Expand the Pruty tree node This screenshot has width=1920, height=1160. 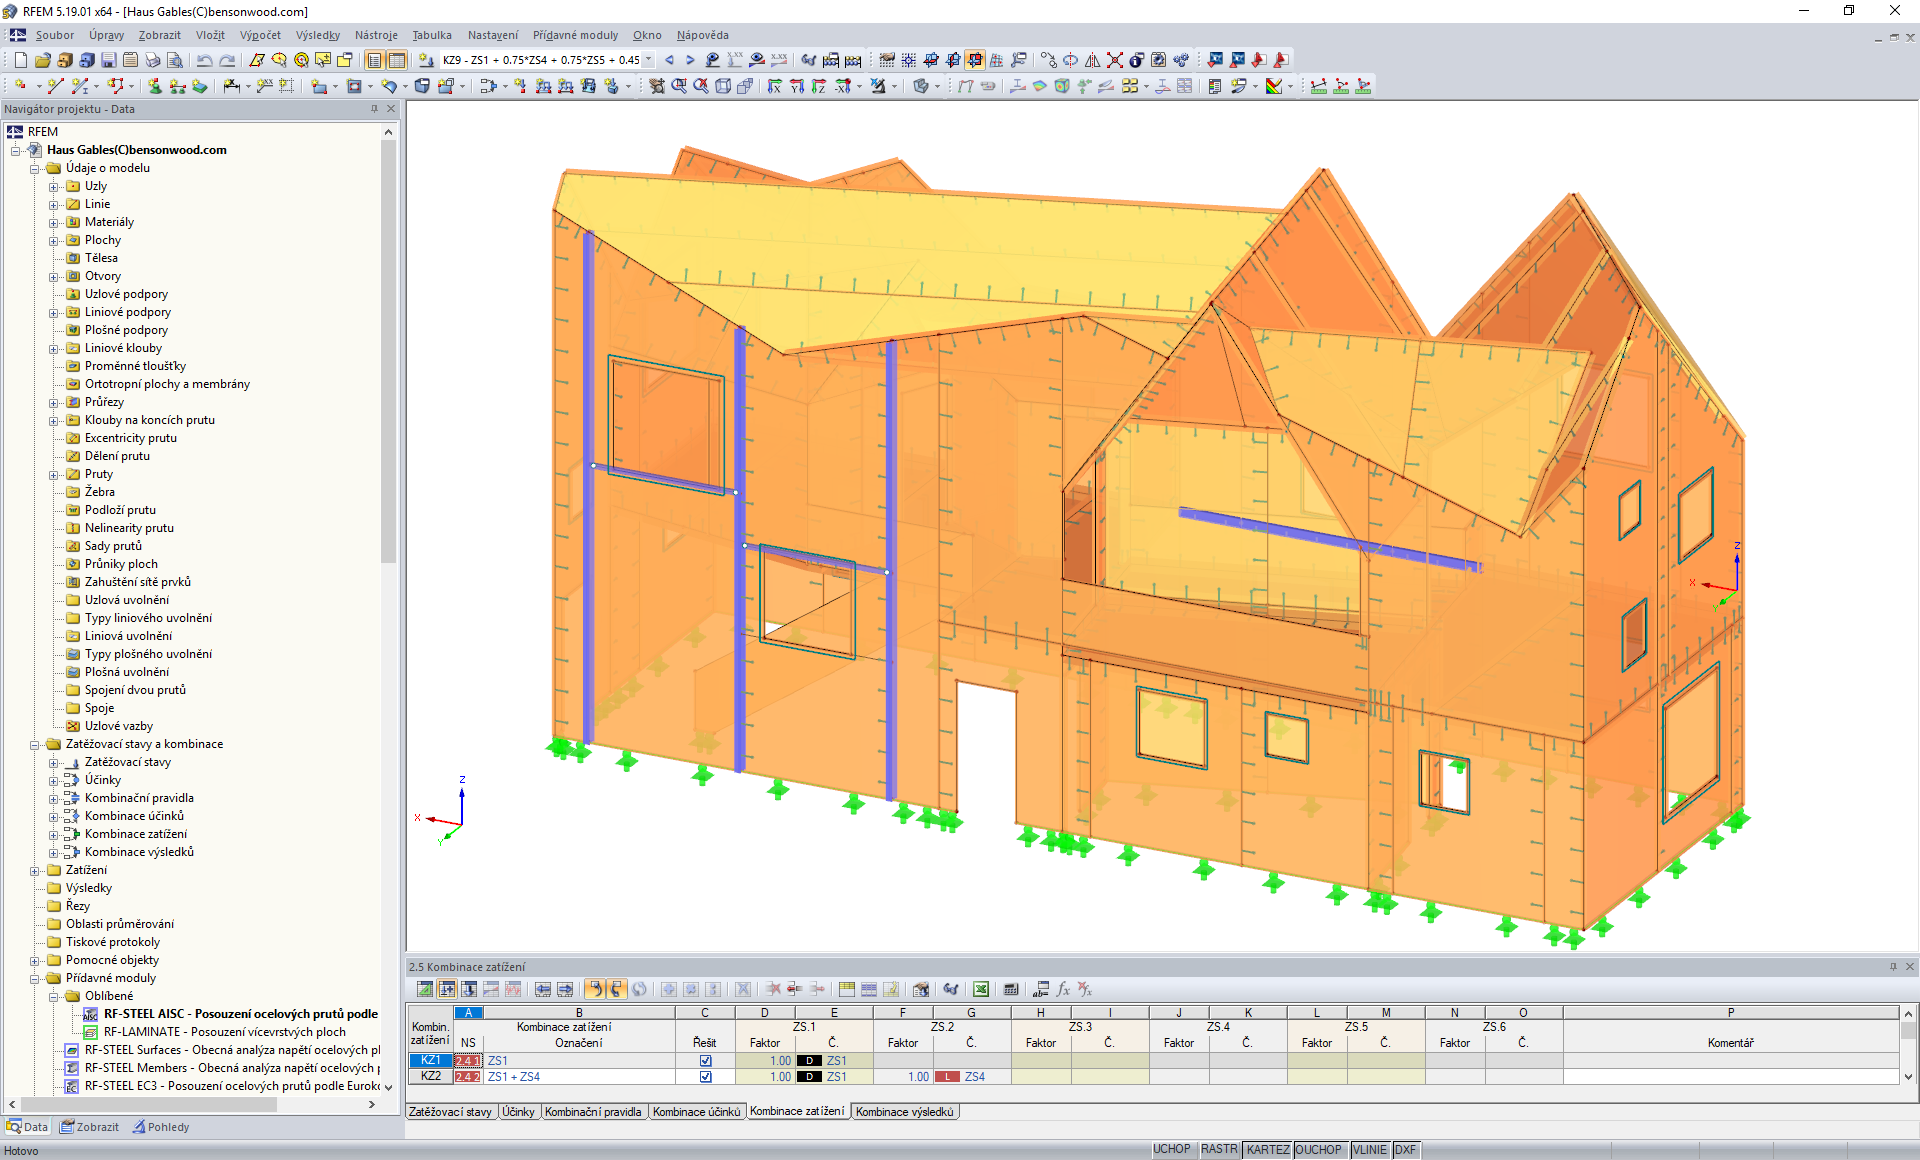point(54,474)
